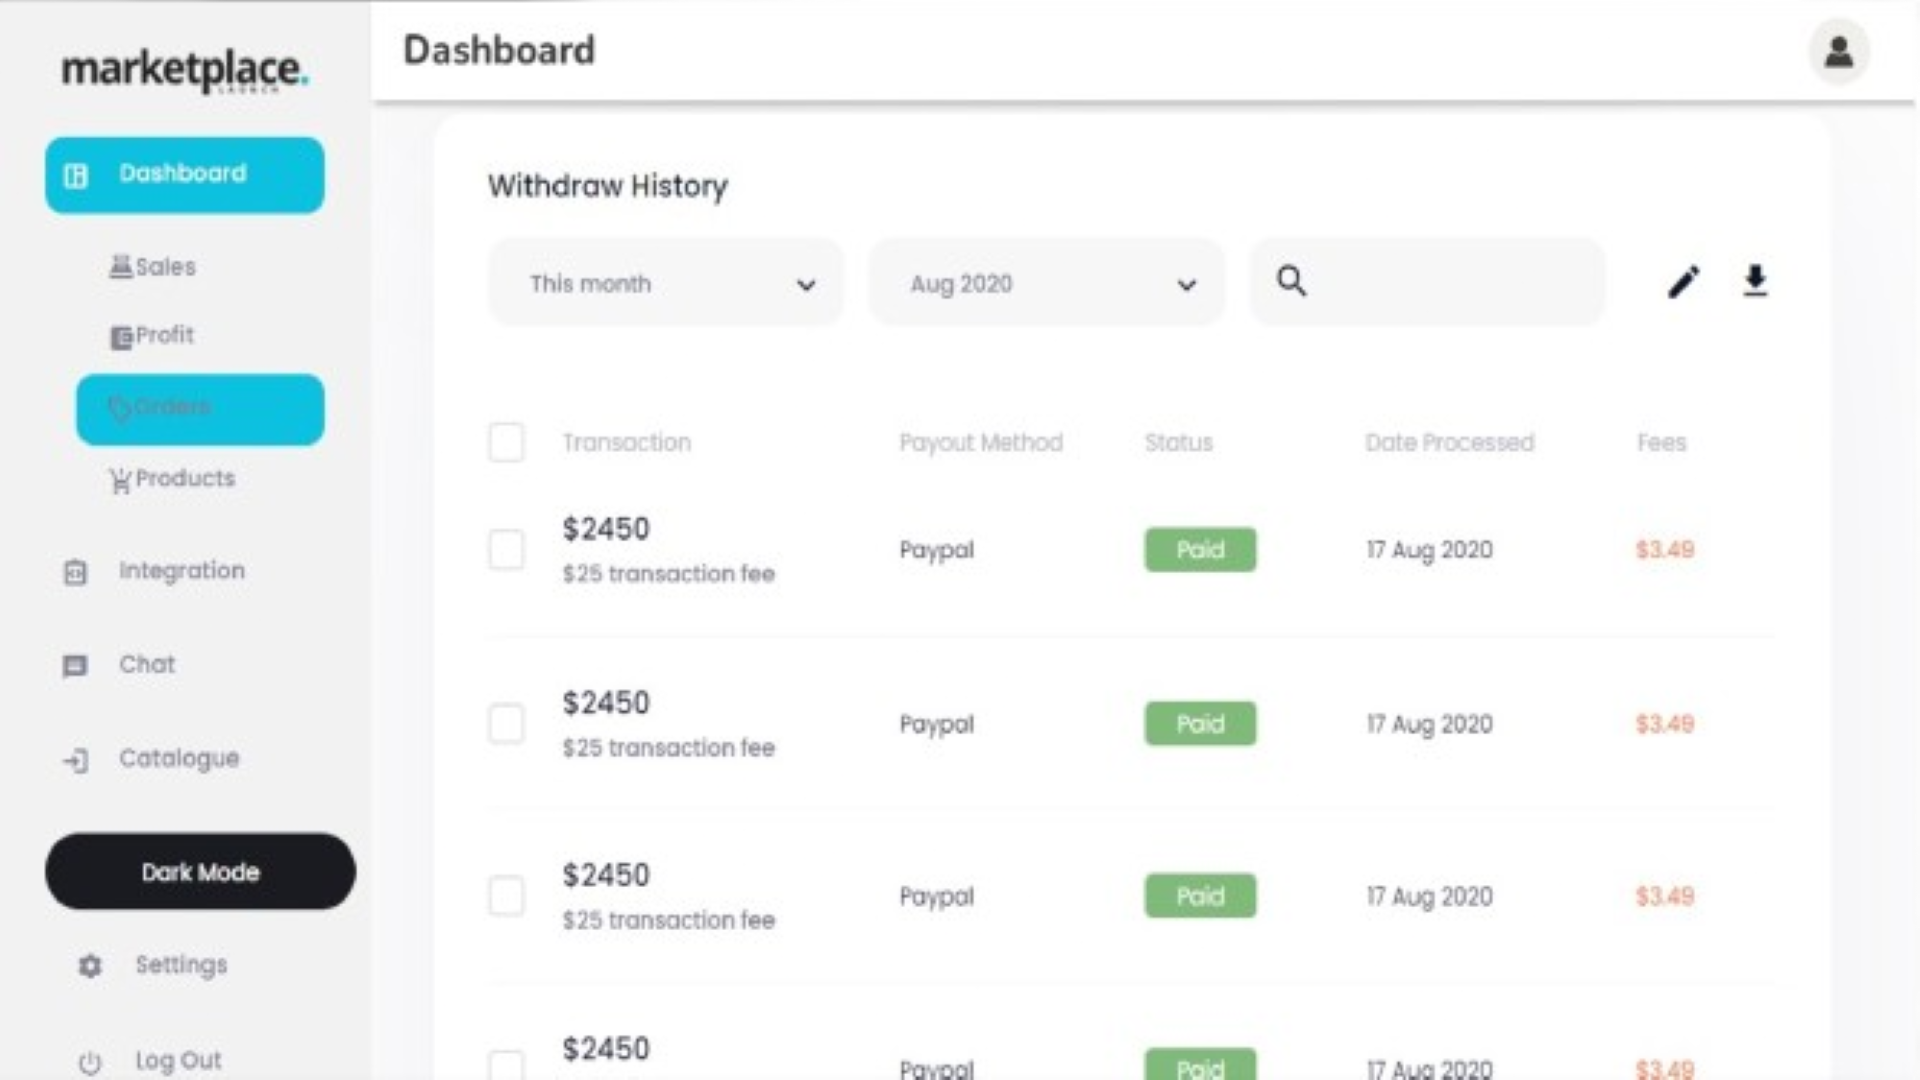Open the This month filter dropdown
Viewport: 1920px width, 1080px height.
[x=664, y=283]
